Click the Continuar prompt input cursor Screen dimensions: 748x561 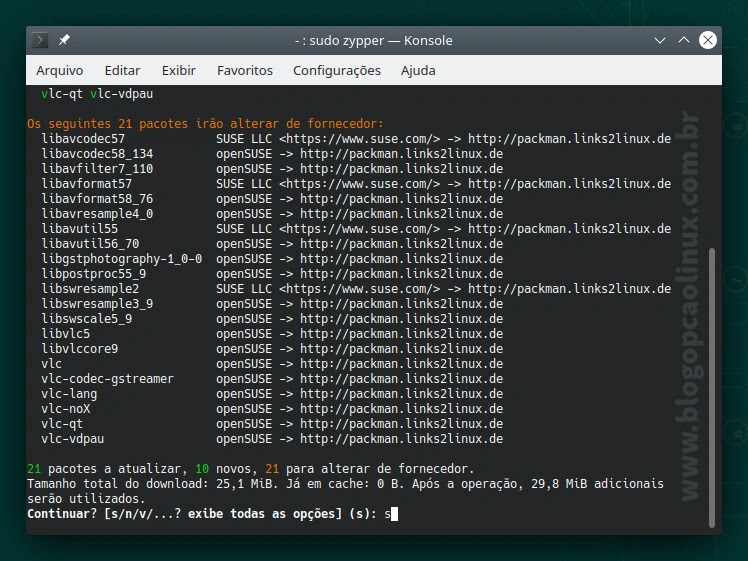(394, 514)
